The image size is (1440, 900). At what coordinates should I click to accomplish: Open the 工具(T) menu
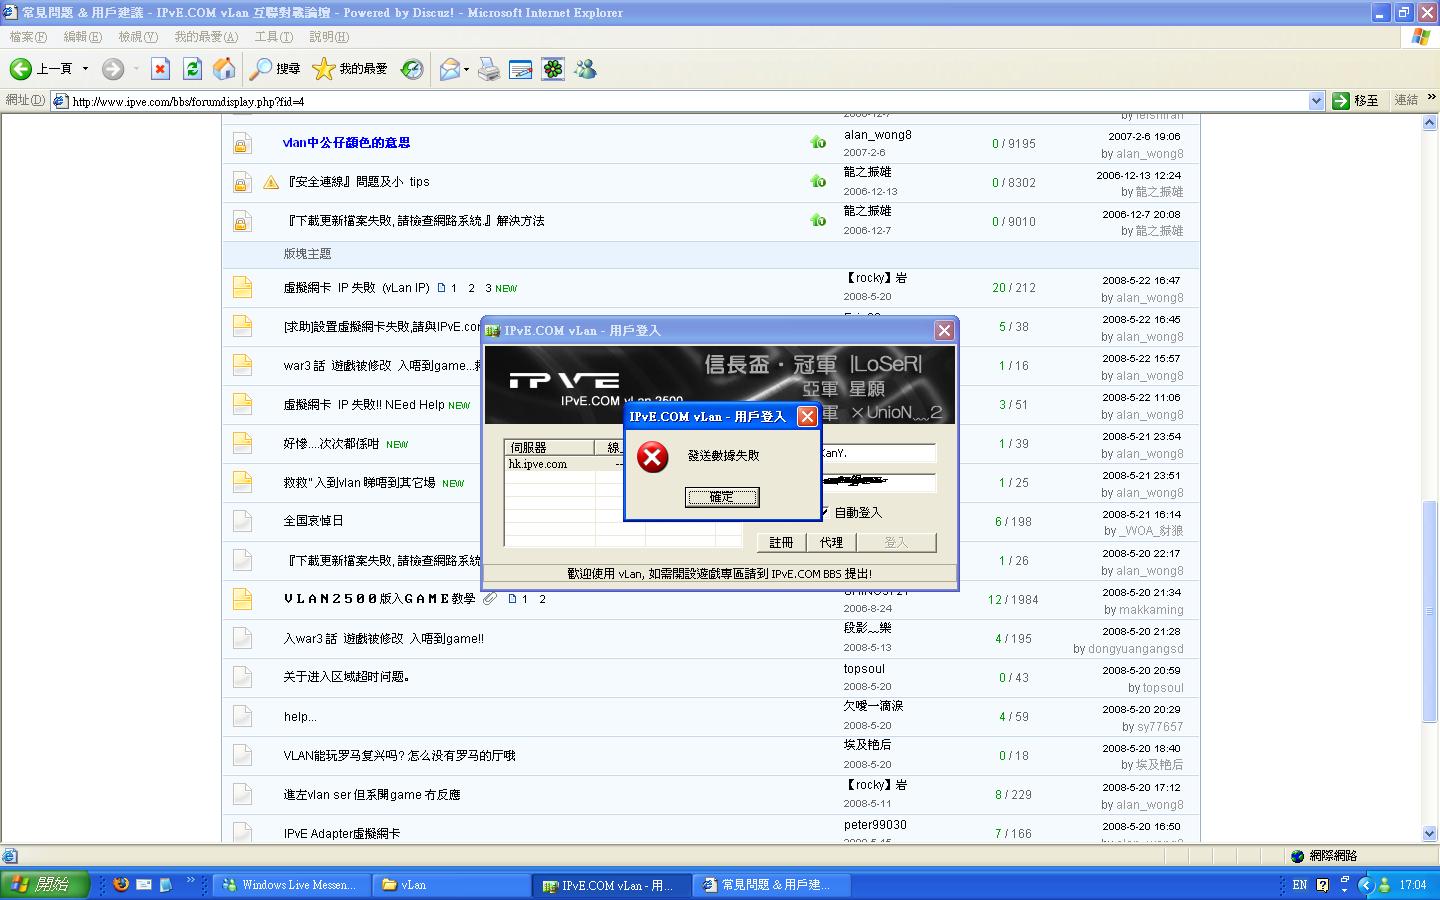(x=273, y=37)
